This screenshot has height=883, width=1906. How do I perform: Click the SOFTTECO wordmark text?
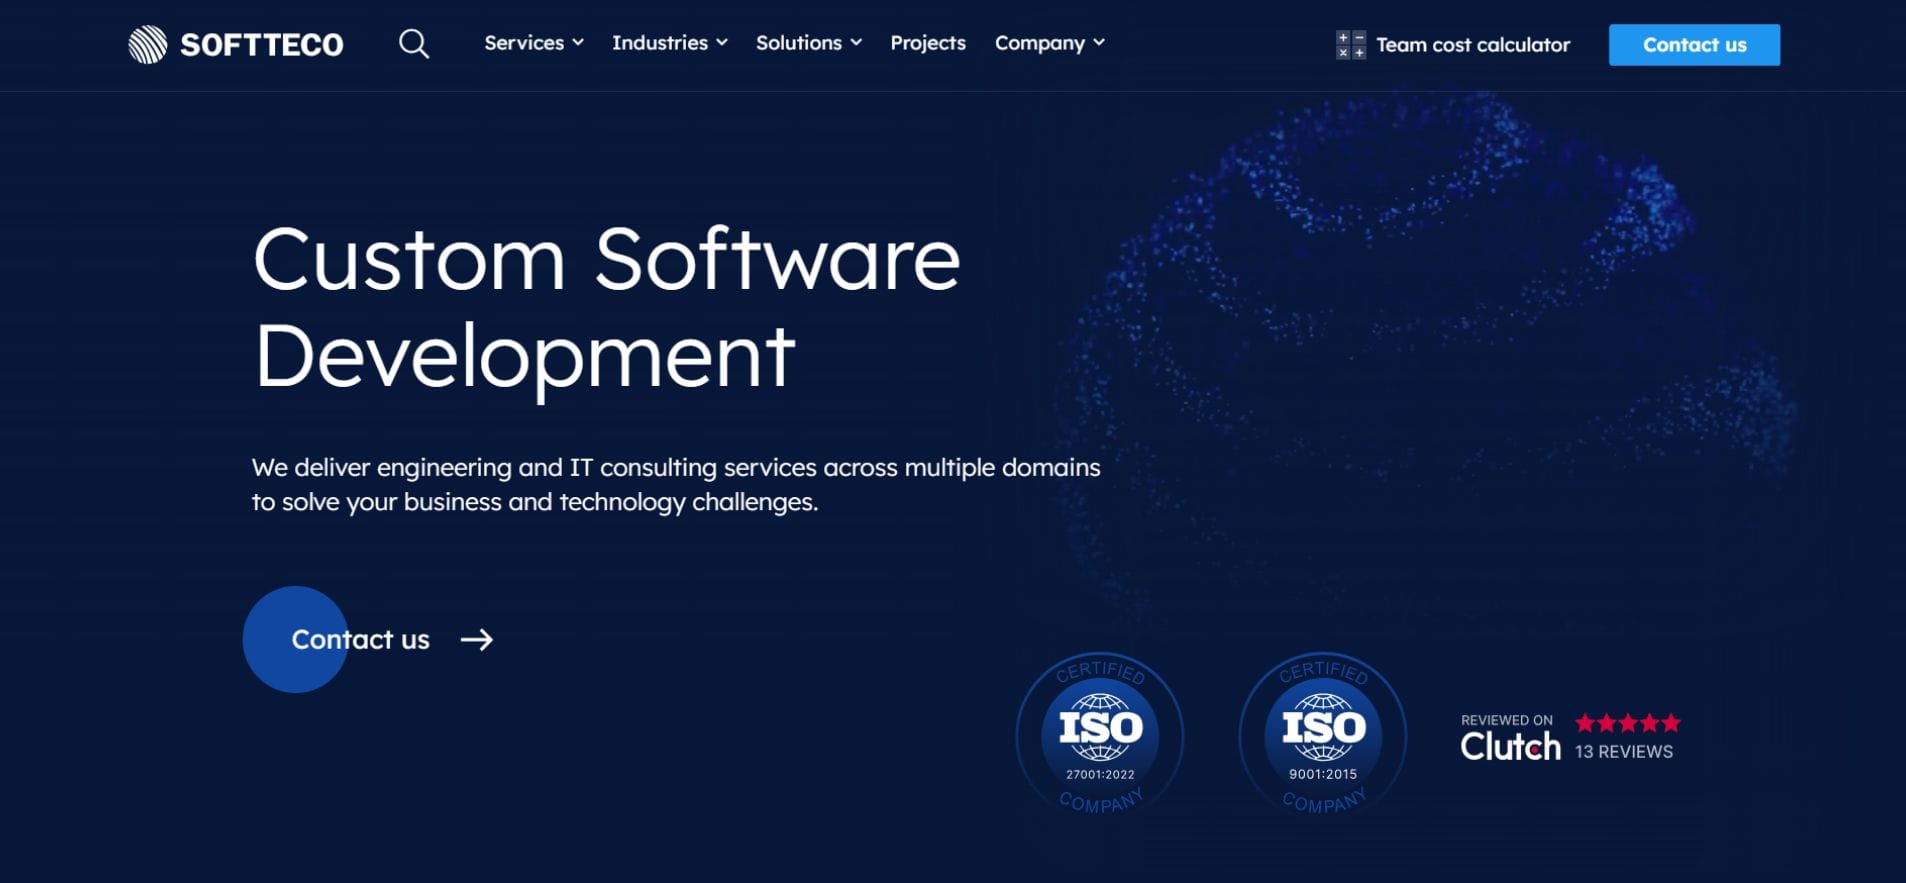point(262,45)
